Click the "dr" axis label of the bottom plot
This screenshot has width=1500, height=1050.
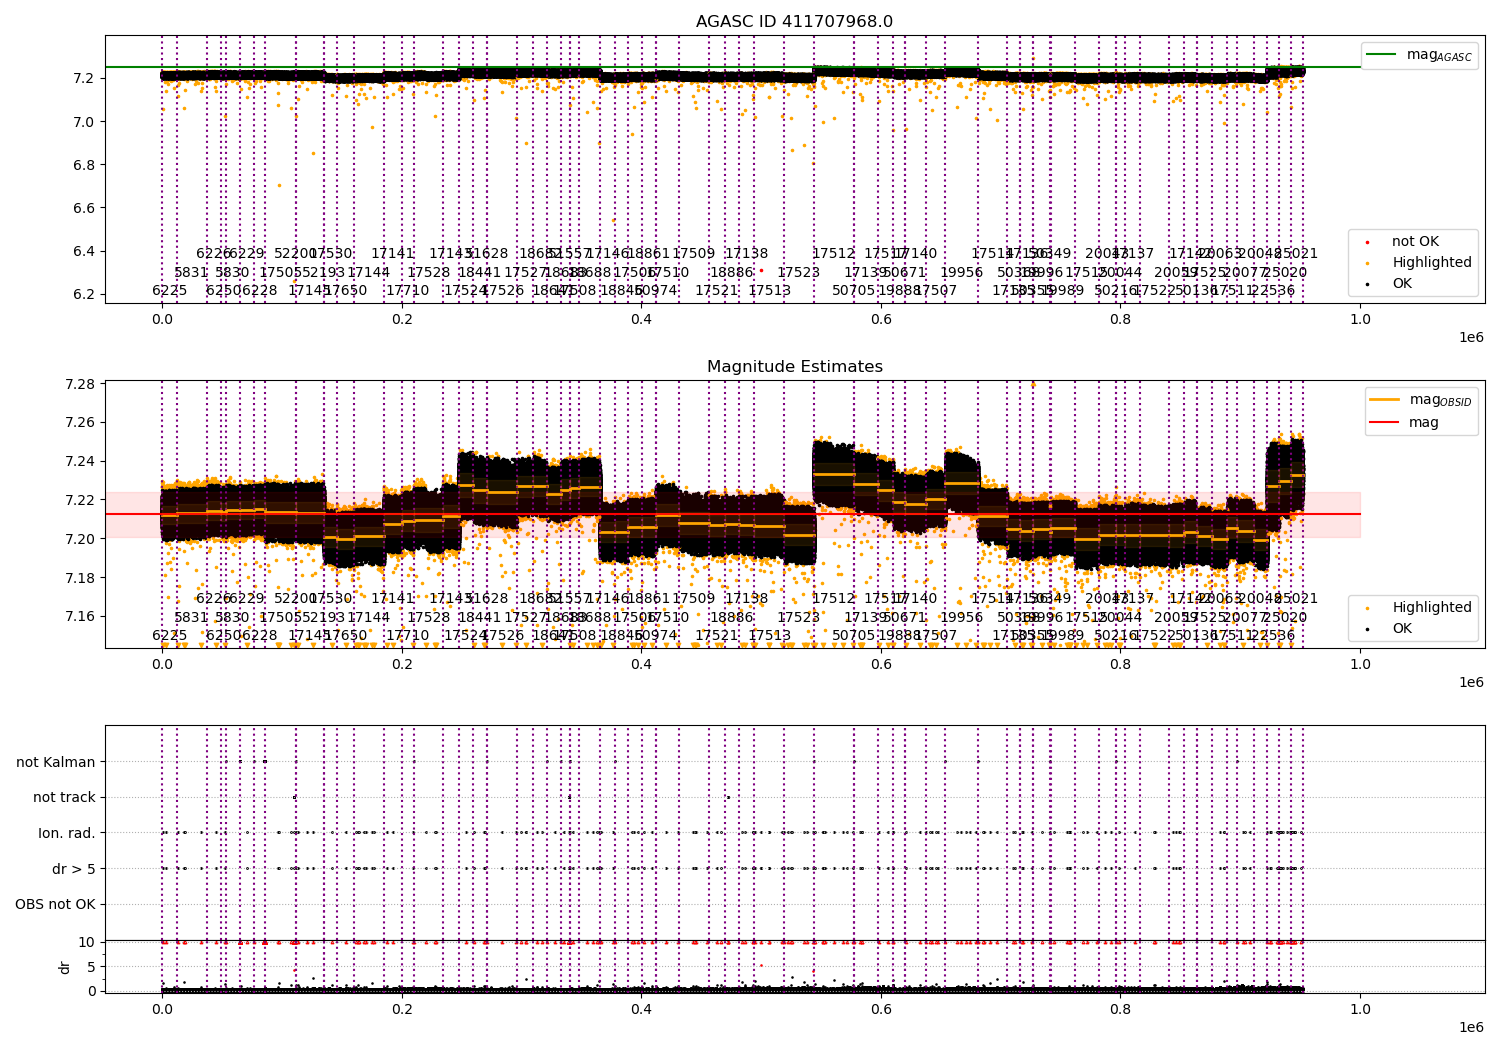[x=65, y=967]
